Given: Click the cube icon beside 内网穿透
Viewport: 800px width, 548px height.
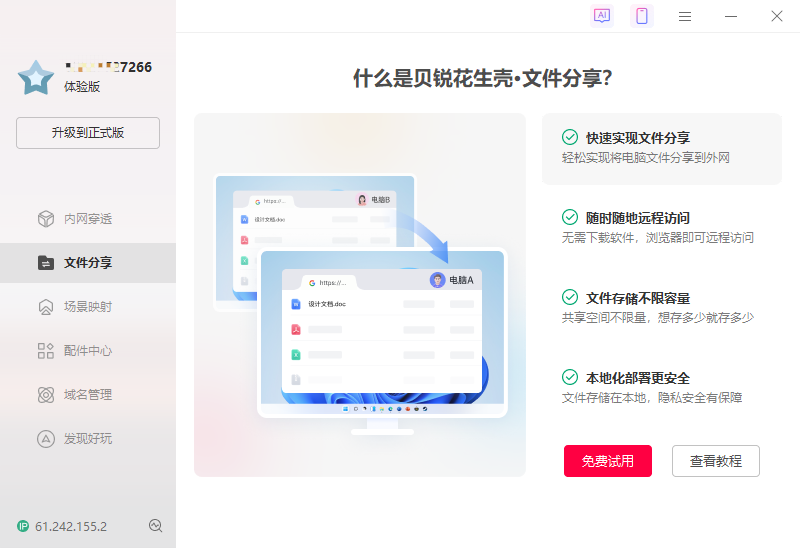Looking at the screenshot, I should pyautogui.click(x=46, y=219).
